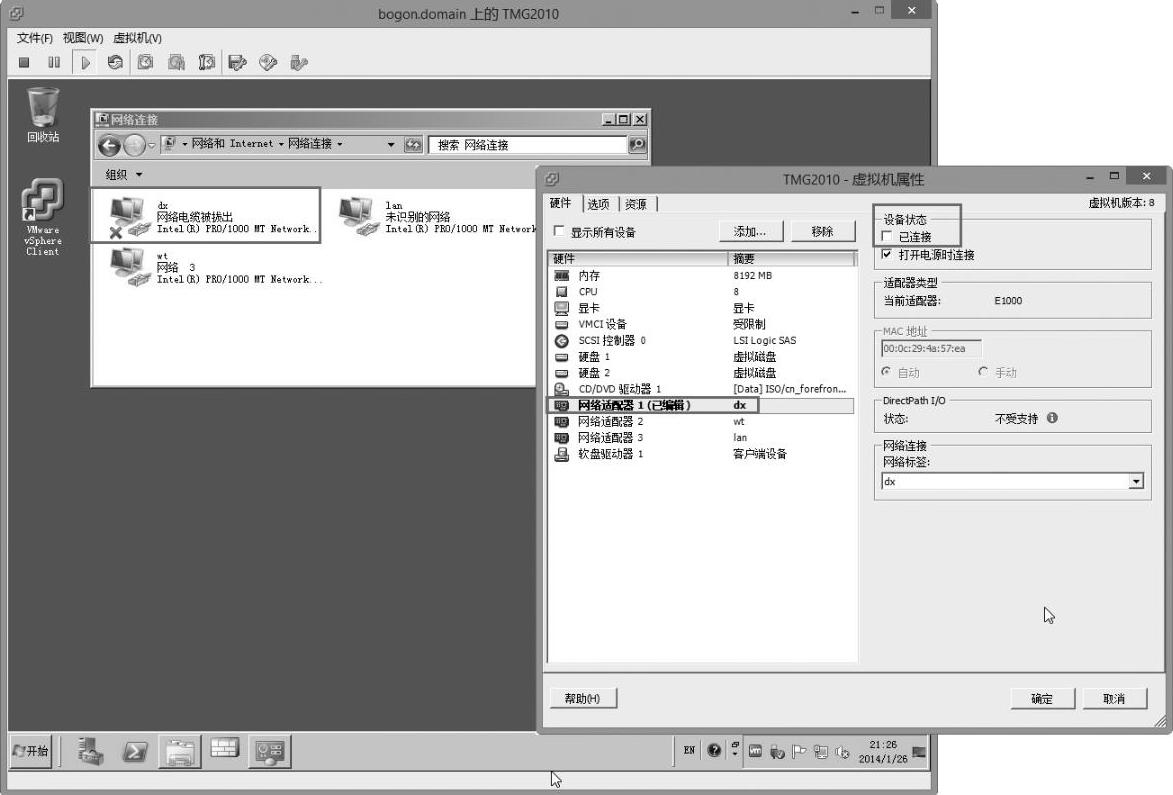Open the control panel taskbar icon
This screenshot has height=795, width=1173.
pyautogui.click(x=269, y=751)
